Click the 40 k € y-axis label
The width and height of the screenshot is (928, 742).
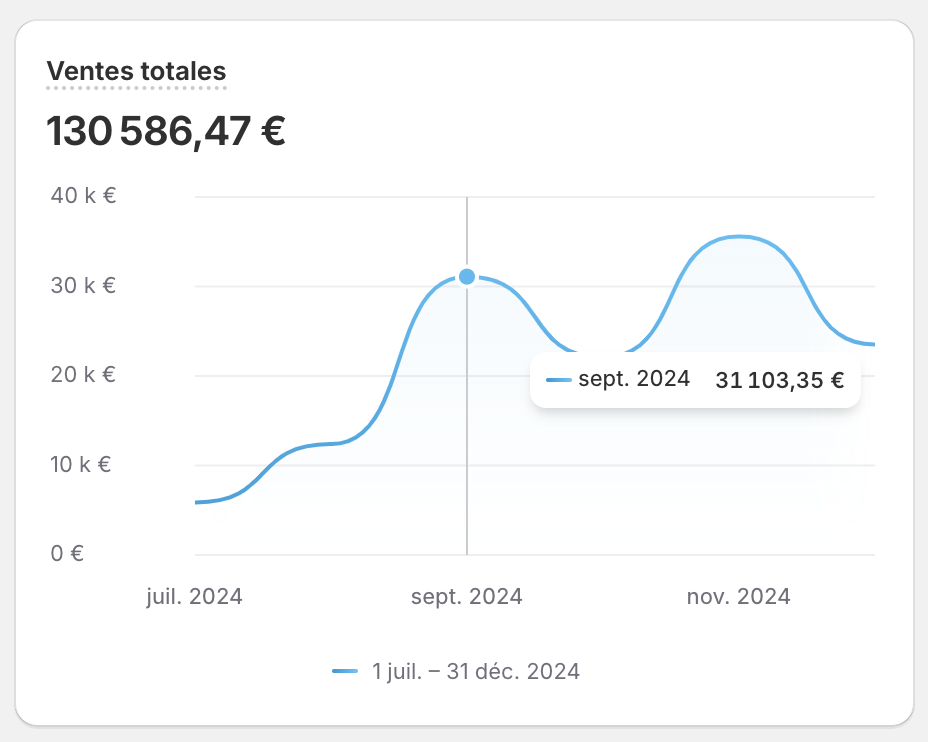[x=83, y=195]
